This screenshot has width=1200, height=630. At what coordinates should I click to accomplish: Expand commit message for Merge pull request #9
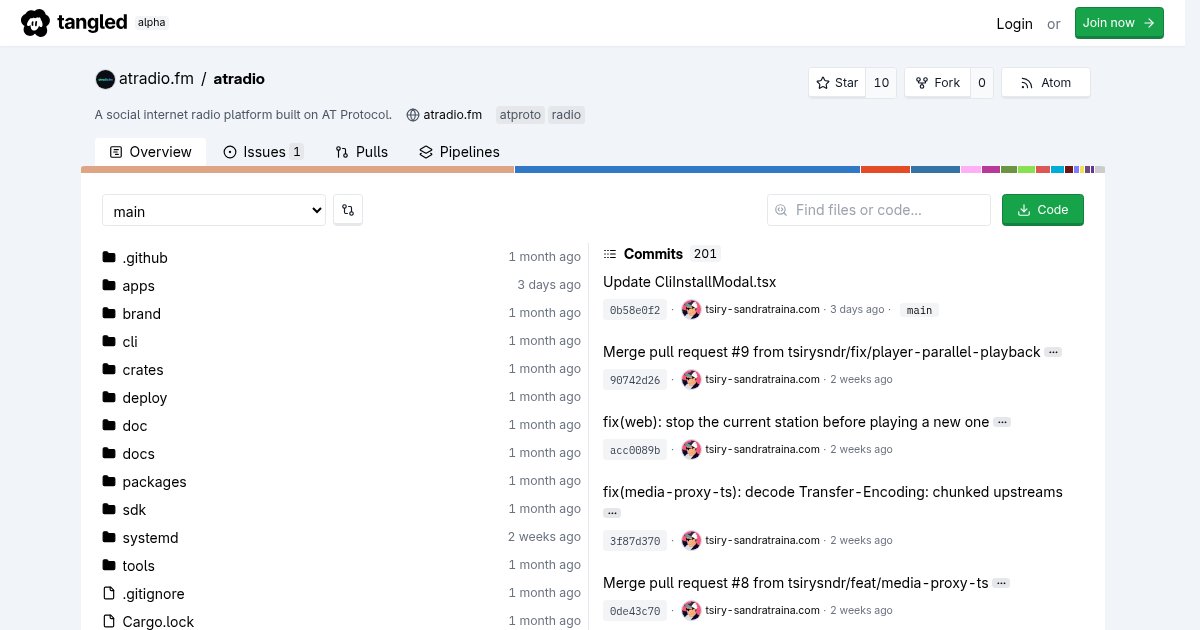tap(1053, 352)
